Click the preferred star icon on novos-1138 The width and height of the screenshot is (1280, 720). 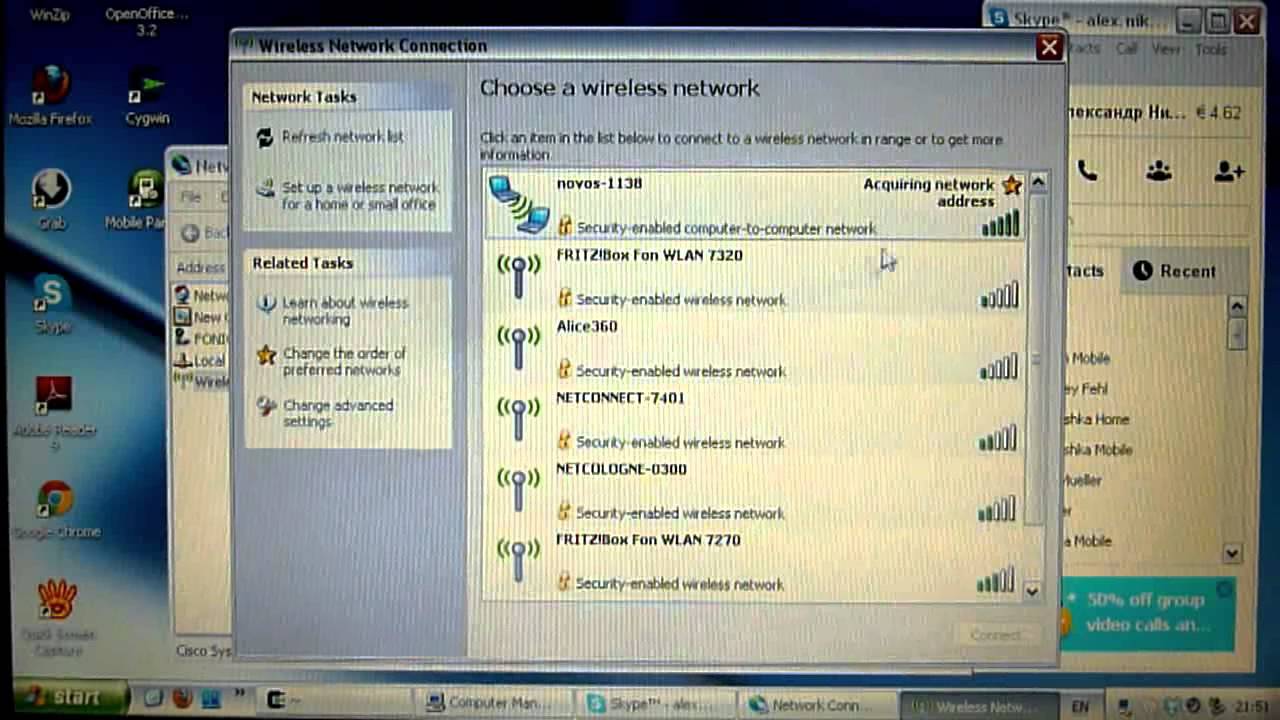(x=1011, y=185)
